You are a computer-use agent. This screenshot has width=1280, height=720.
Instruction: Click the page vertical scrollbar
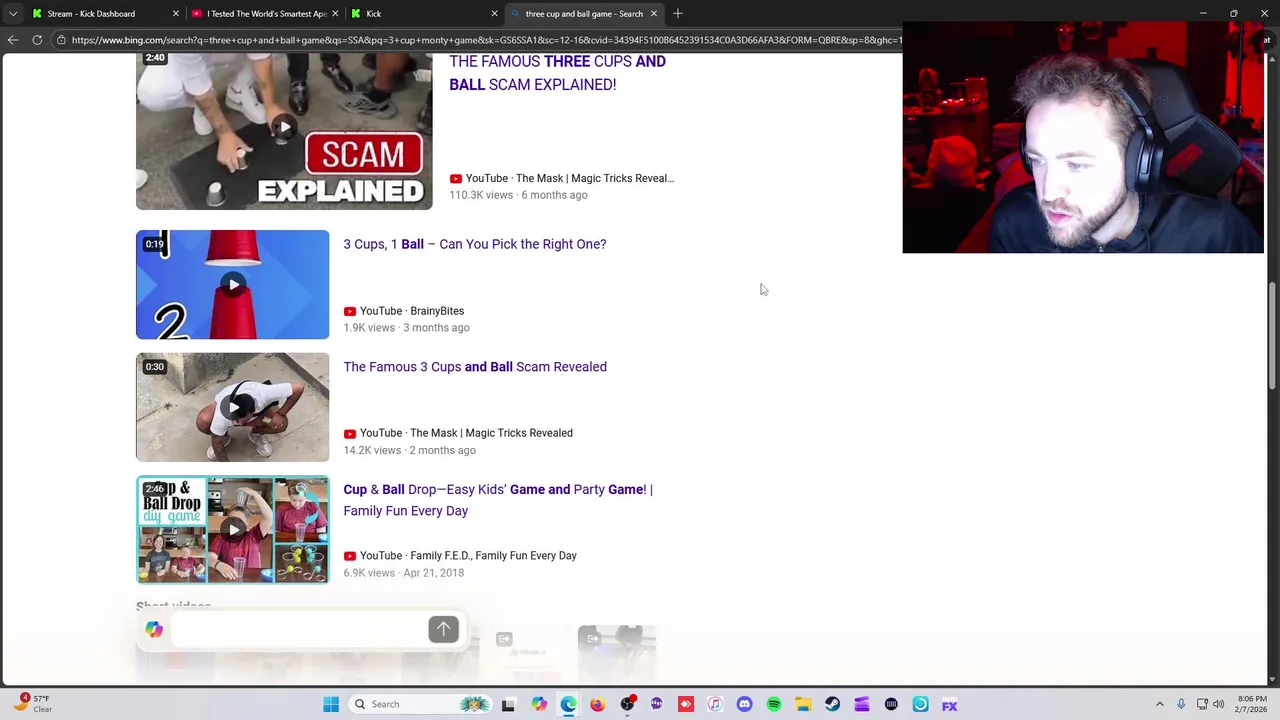click(1272, 335)
